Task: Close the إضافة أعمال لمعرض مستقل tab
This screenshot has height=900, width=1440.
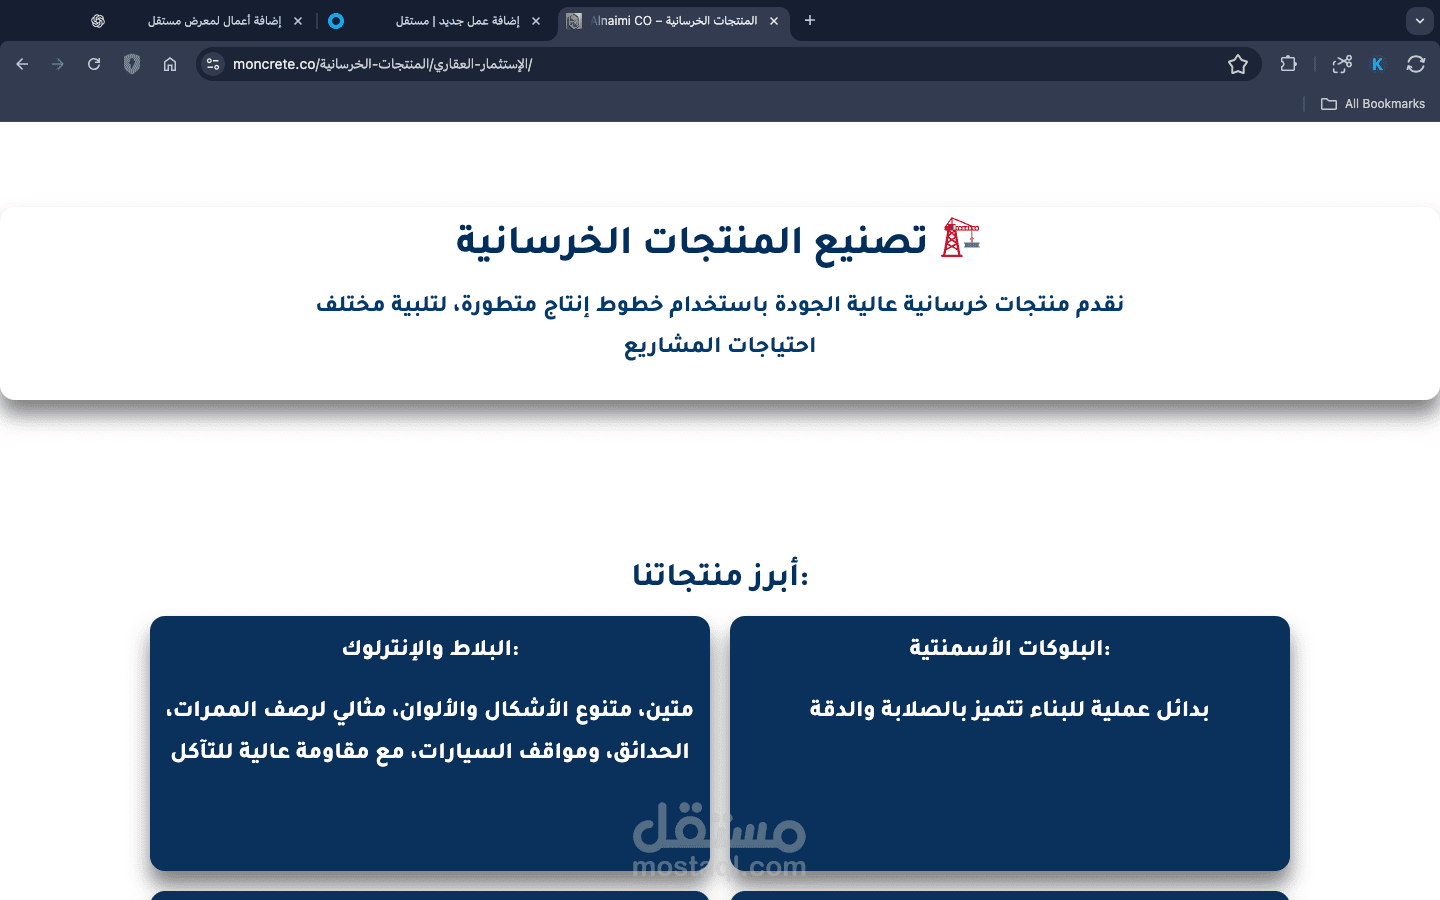Action: (x=298, y=20)
